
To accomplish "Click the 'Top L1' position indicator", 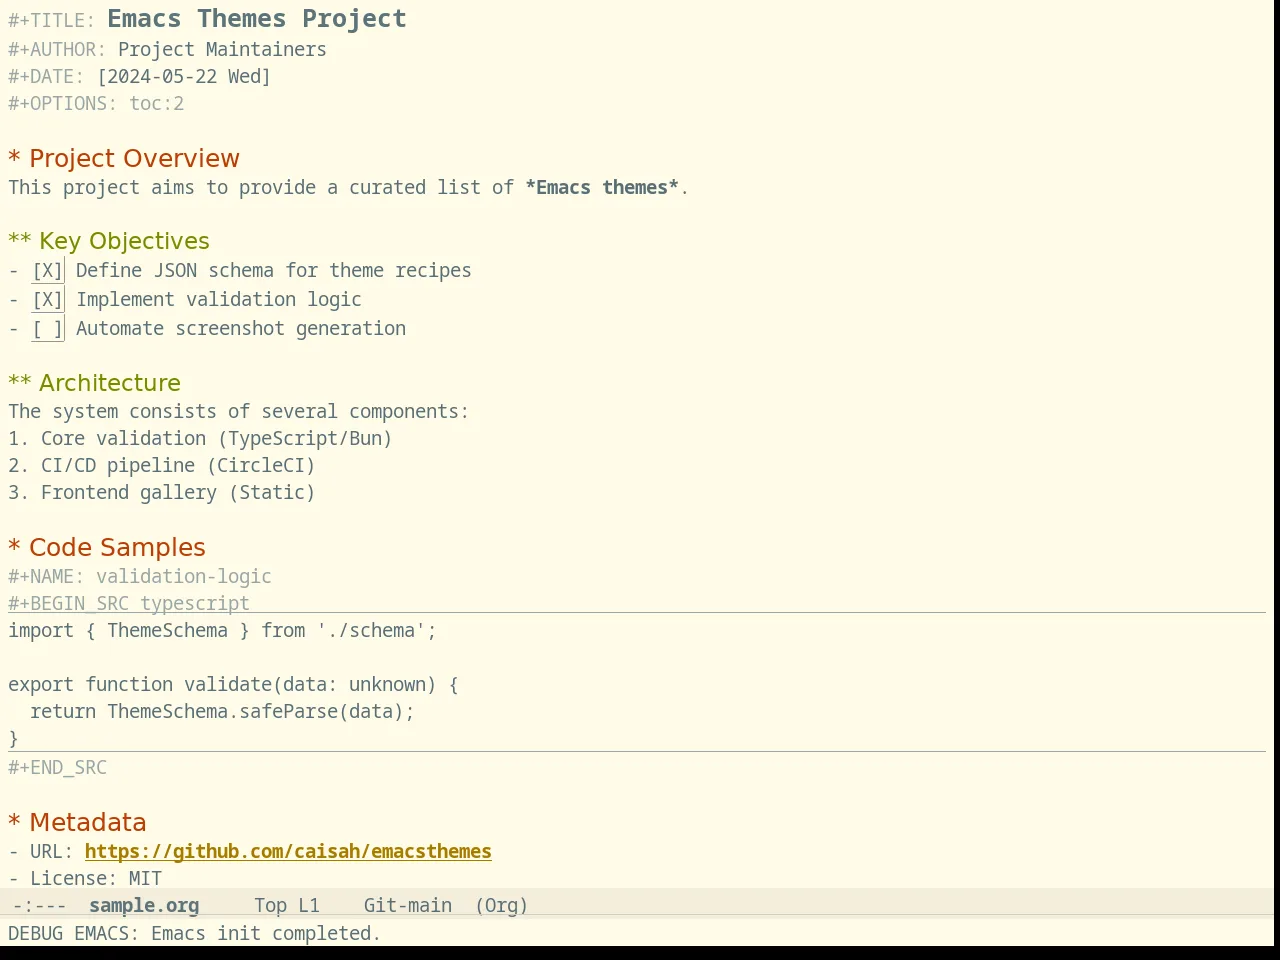I will 287,905.
